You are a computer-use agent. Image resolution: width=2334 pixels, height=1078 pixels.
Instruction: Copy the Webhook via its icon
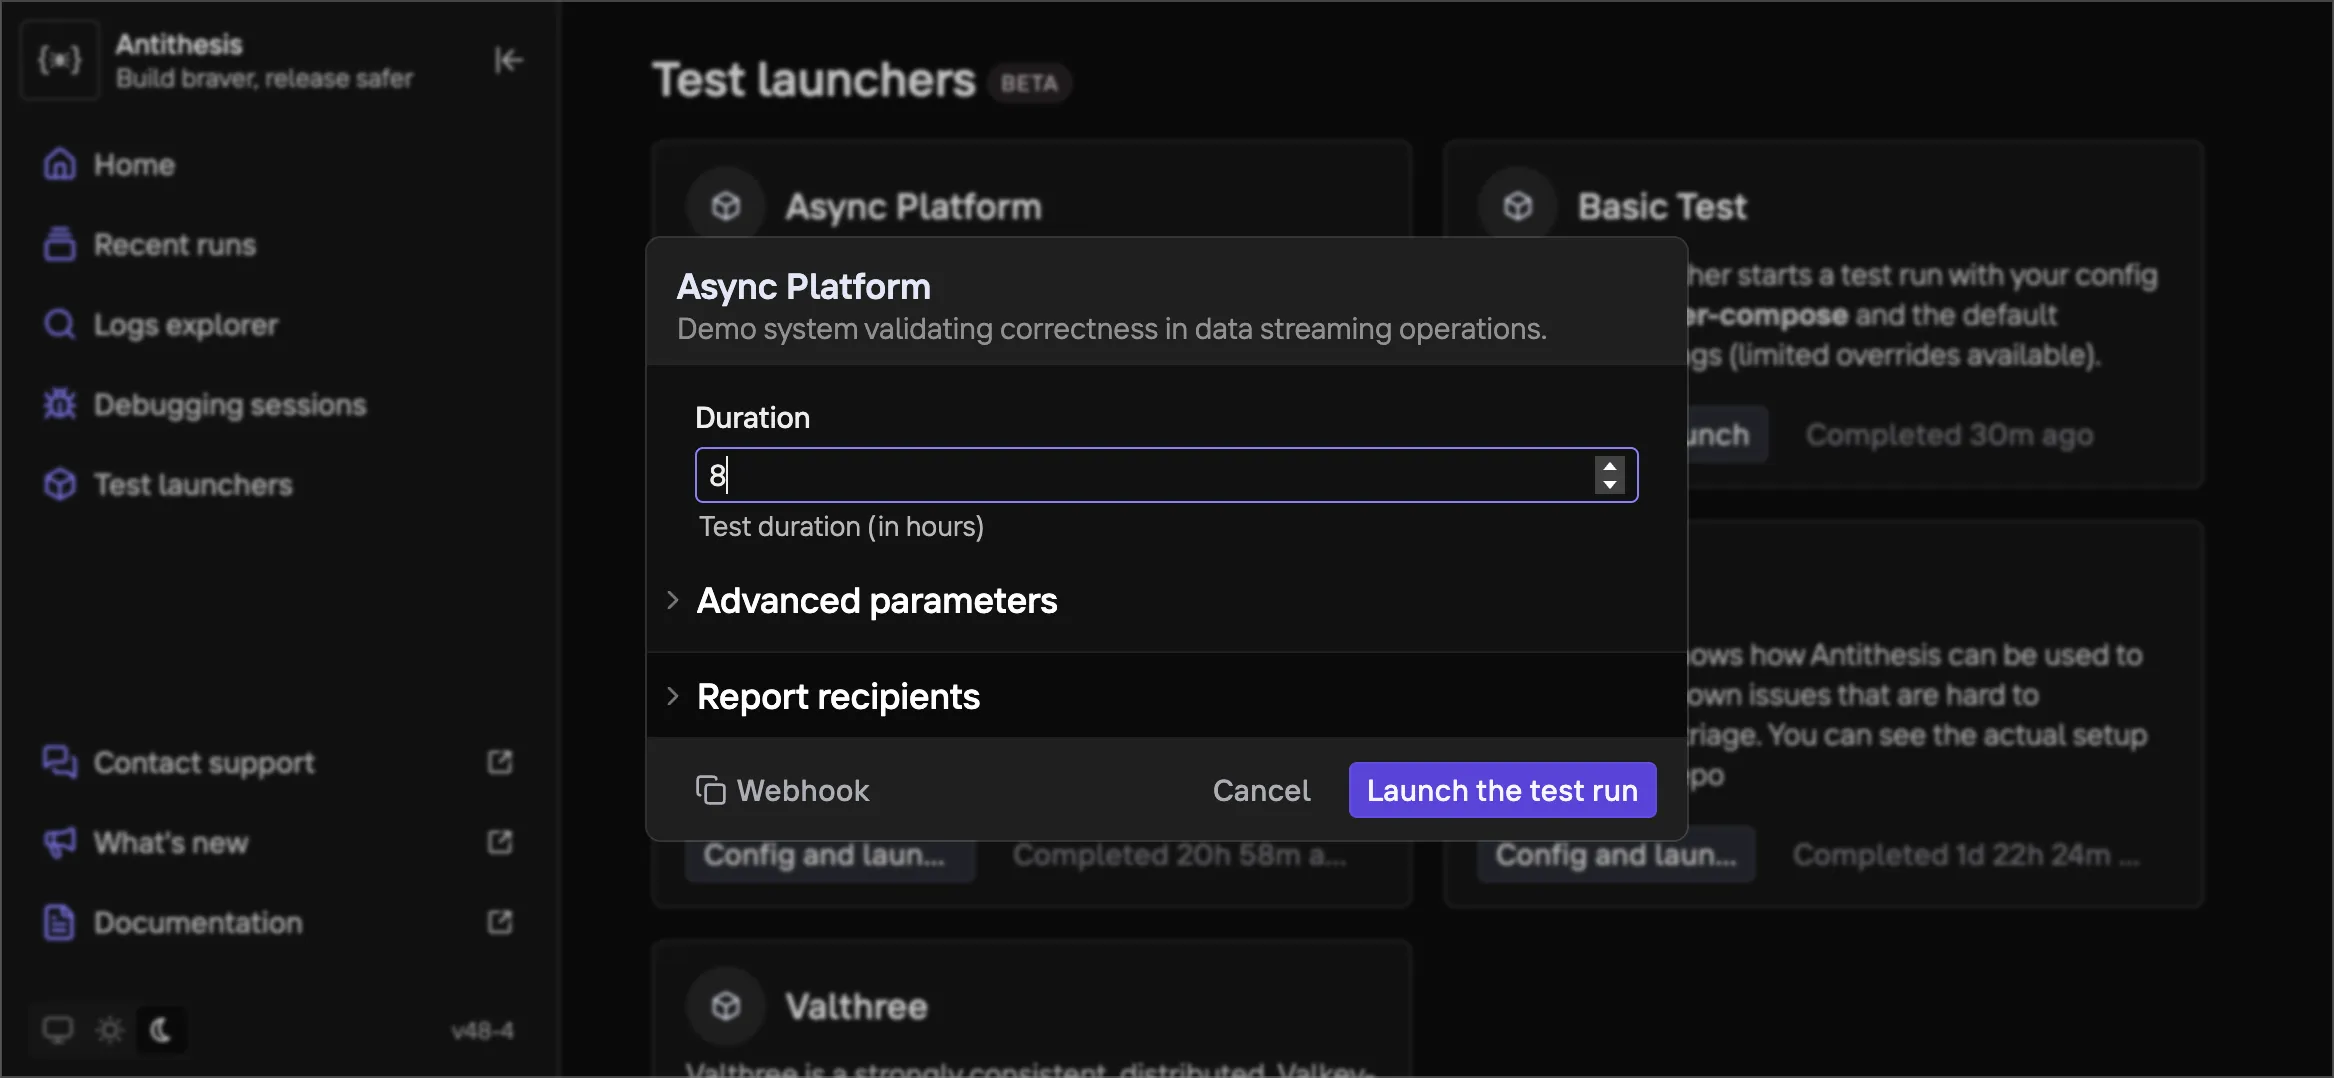pos(710,790)
